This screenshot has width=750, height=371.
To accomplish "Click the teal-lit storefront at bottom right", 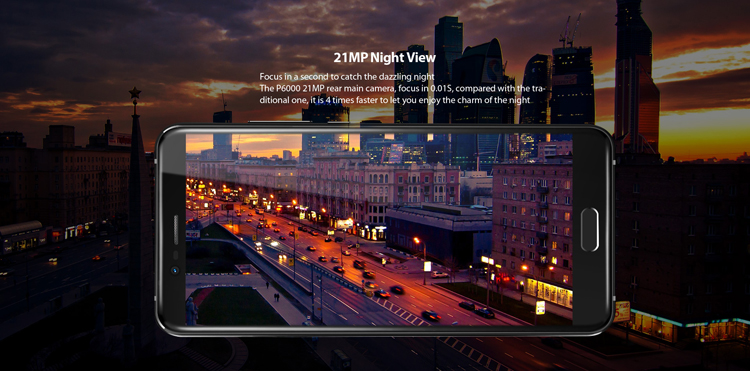I will pyautogui.click(x=688, y=326).
